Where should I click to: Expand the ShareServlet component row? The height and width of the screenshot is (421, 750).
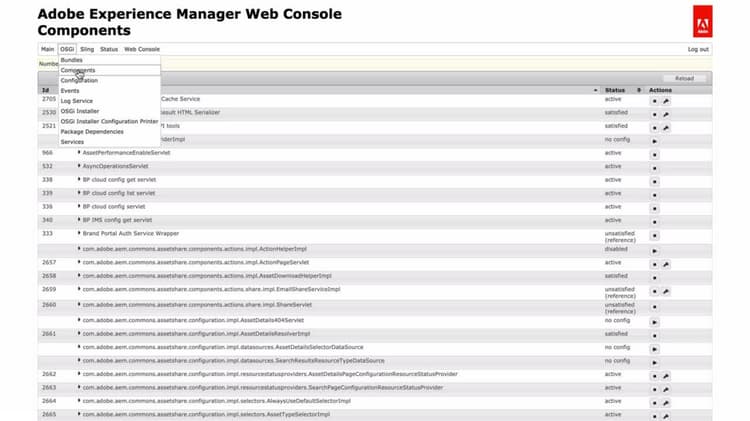tap(79, 305)
